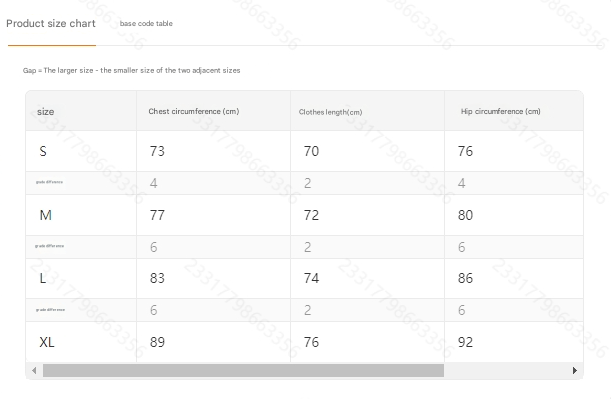
Task: Switch to Product size chart tab
Action: [51, 24]
